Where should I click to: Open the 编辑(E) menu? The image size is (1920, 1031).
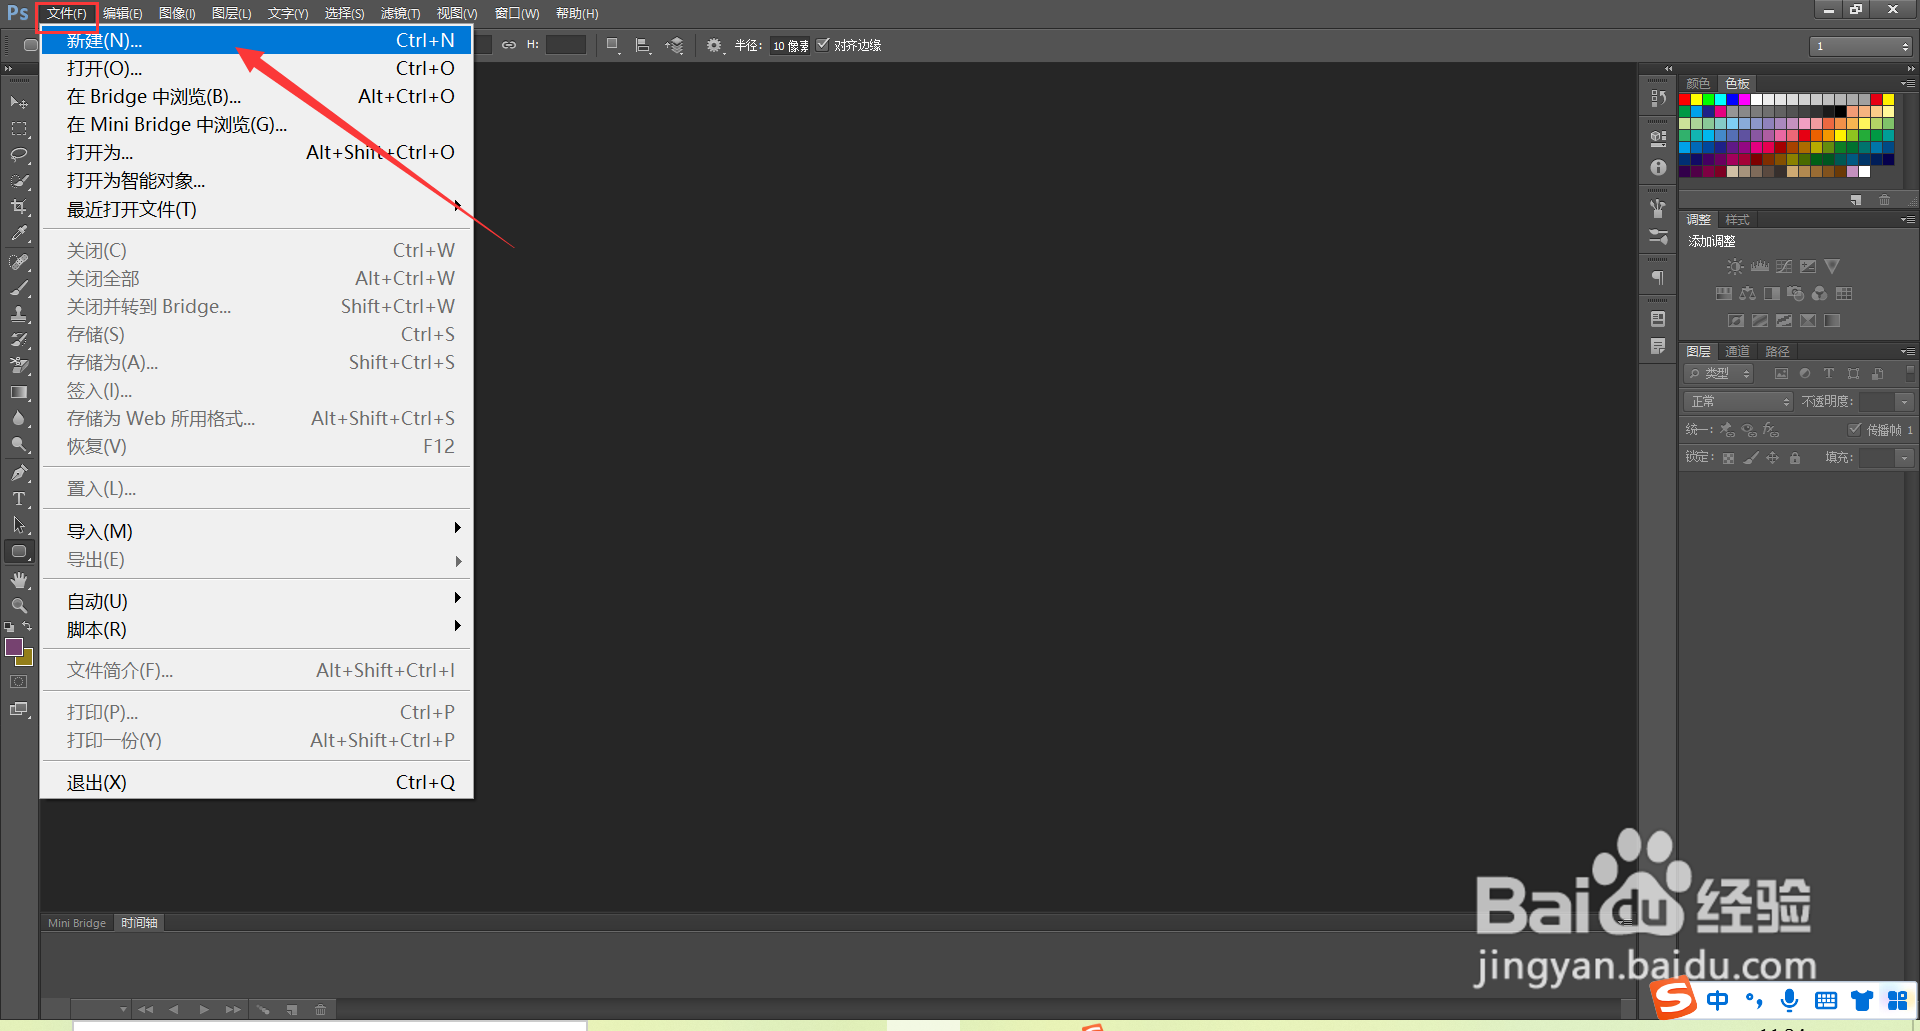[122, 13]
